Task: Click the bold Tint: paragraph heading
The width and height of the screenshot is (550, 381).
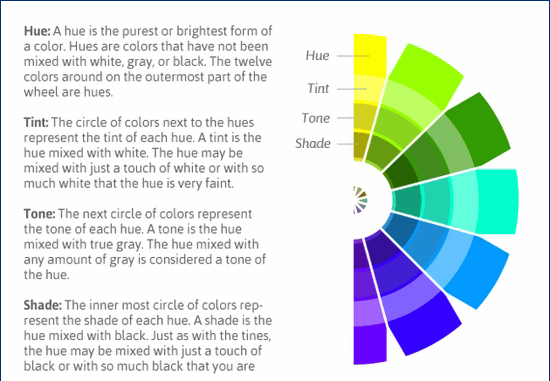Action: pyautogui.click(x=36, y=122)
